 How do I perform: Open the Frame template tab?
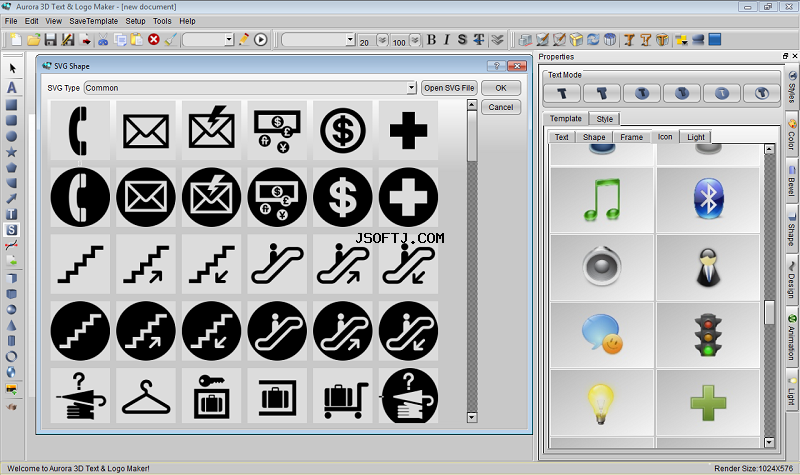(632, 137)
